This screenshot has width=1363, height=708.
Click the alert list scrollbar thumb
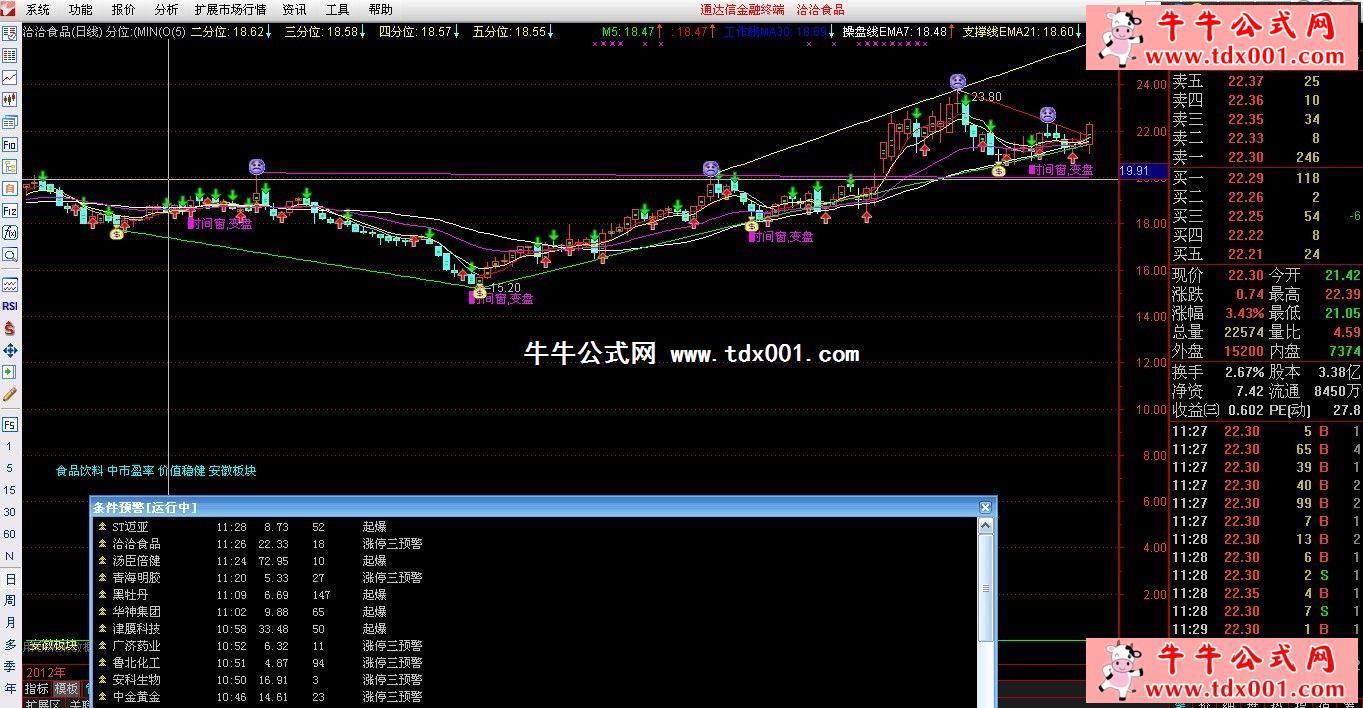pos(986,587)
